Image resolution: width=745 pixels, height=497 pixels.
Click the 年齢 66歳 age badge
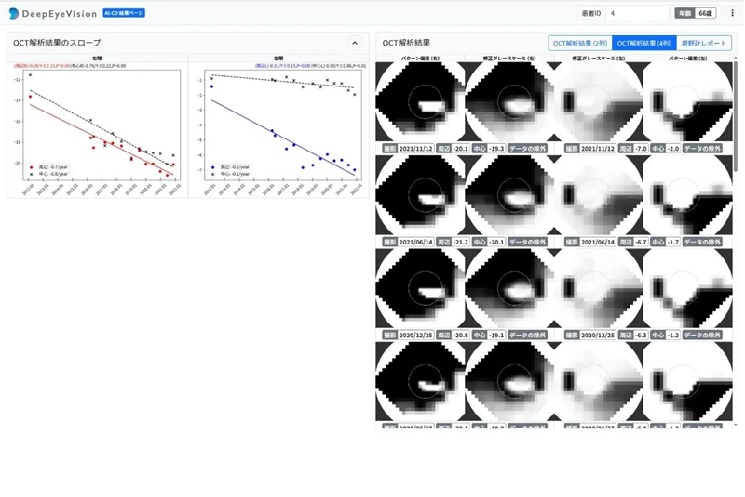(x=694, y=13)
